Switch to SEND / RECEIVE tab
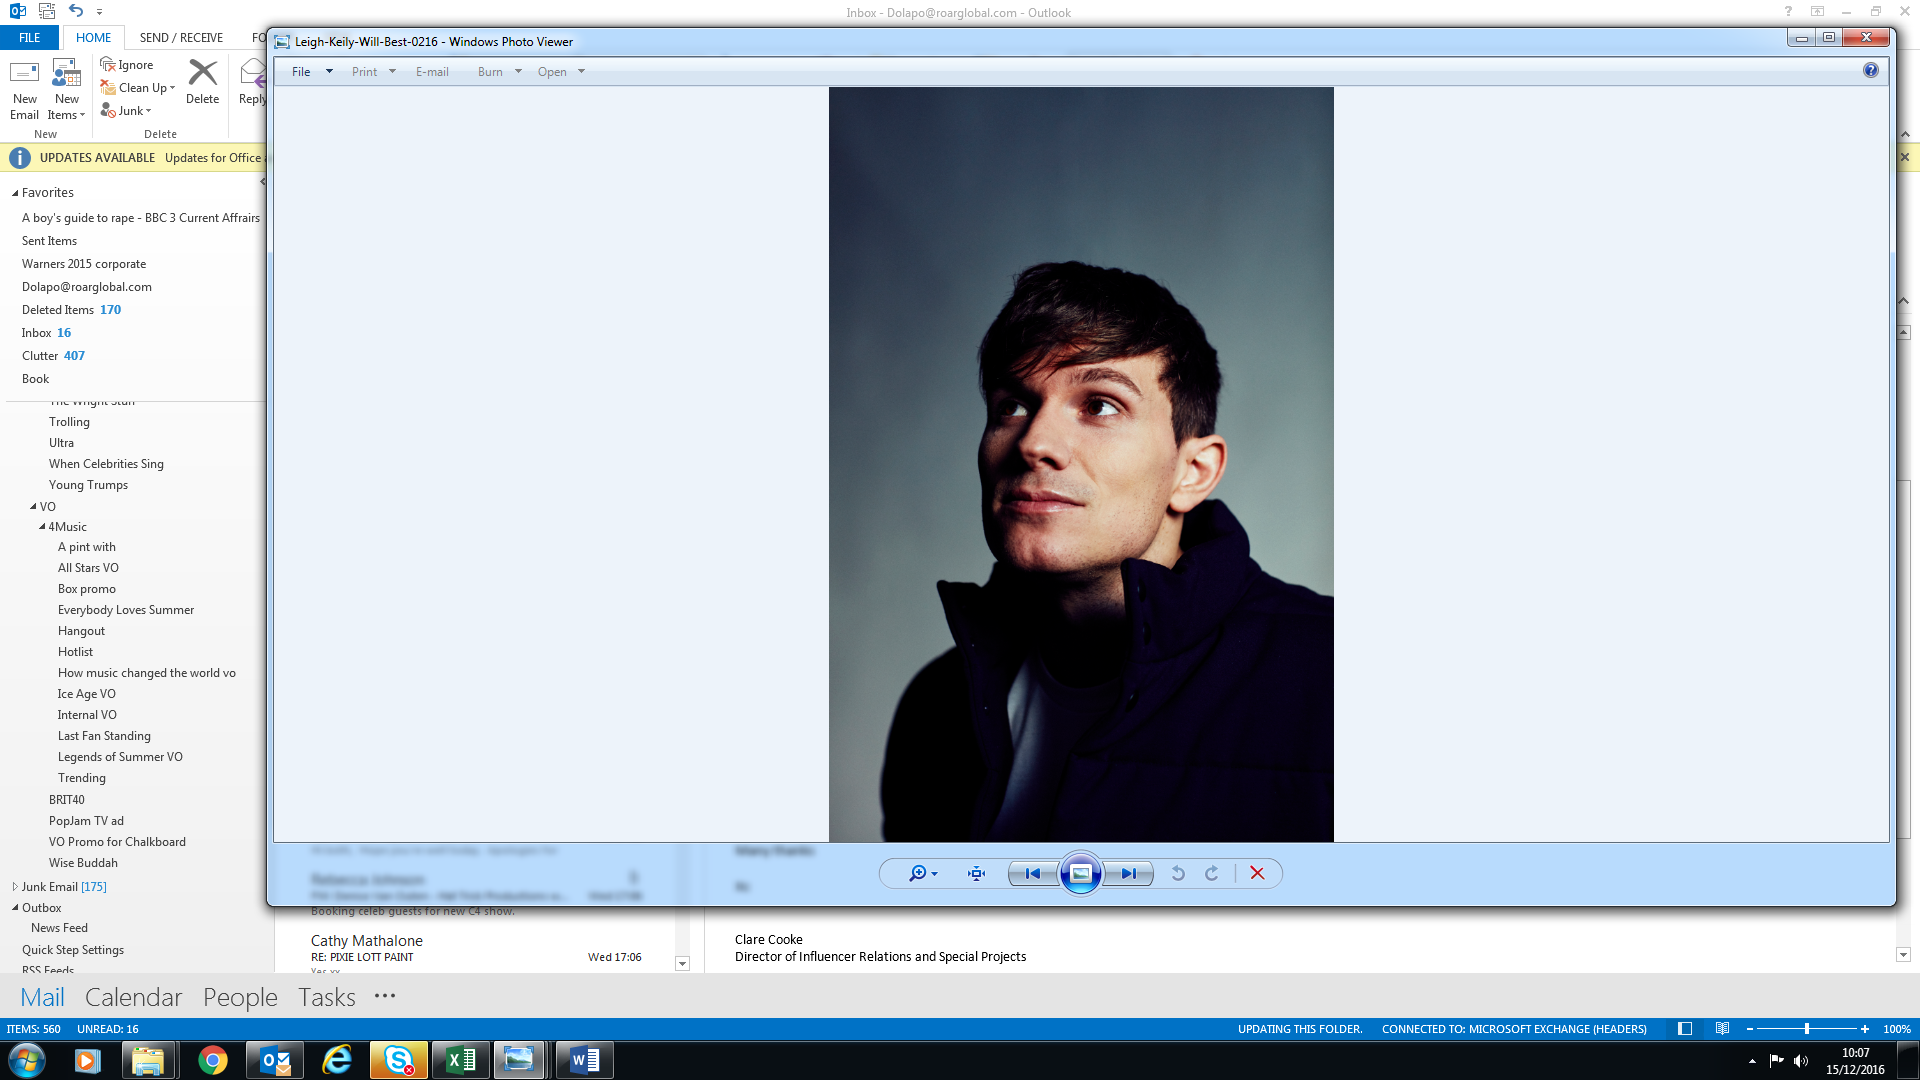The image size is (1920, 1080). coord(181,38)
